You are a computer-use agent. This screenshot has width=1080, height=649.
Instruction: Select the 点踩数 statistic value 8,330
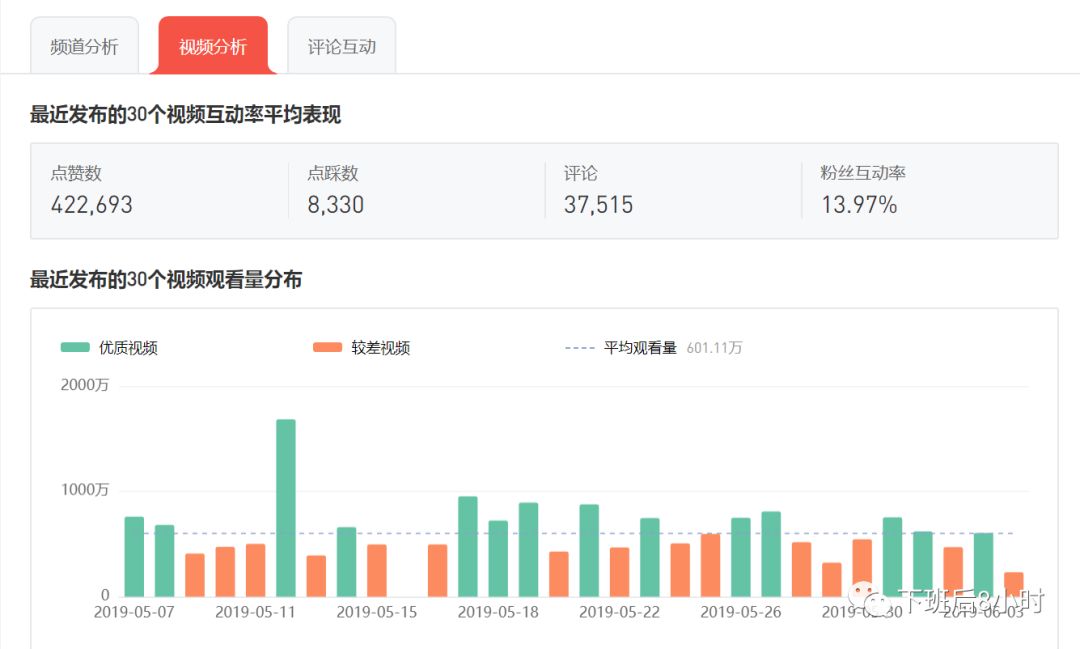(337, 204)
